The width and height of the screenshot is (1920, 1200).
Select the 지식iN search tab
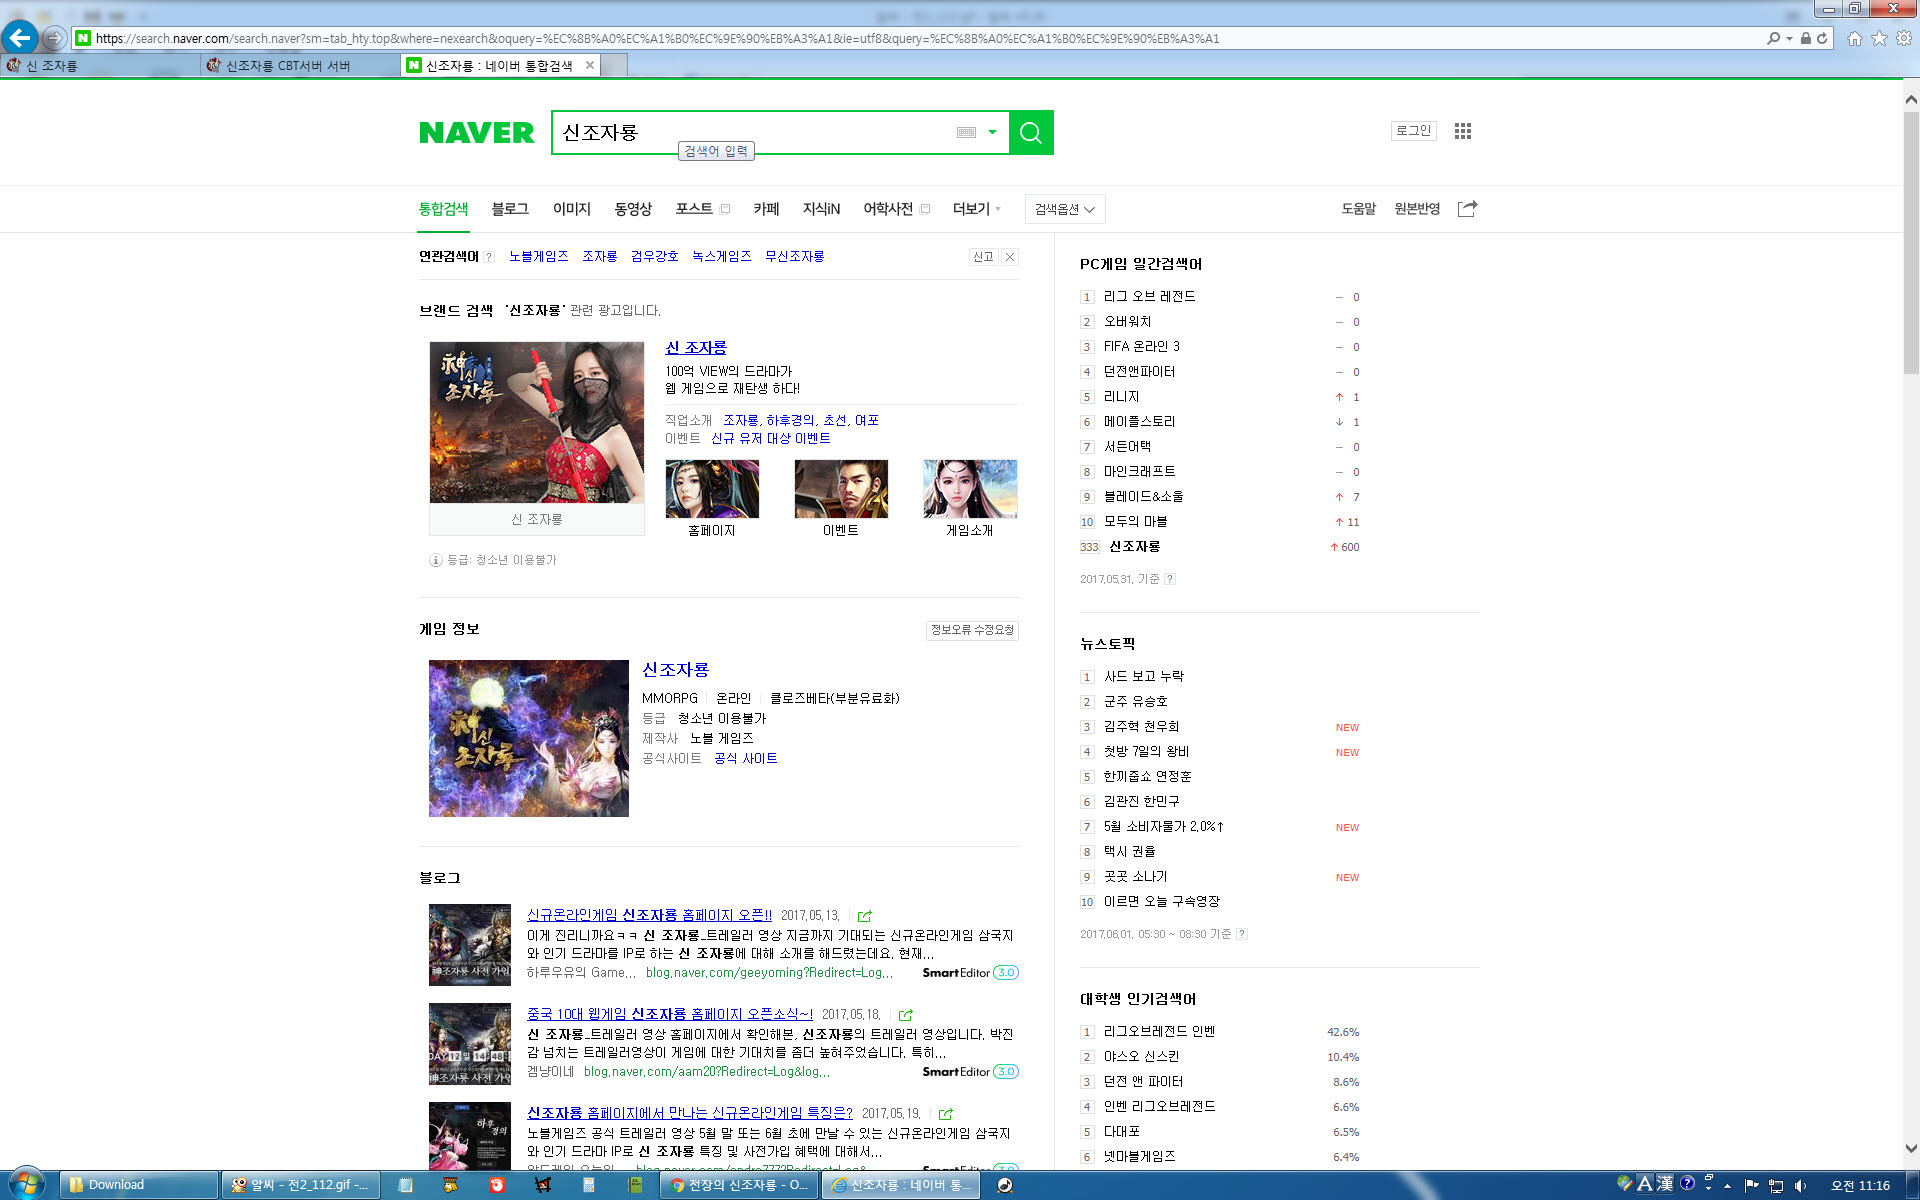tap(821, 208)
